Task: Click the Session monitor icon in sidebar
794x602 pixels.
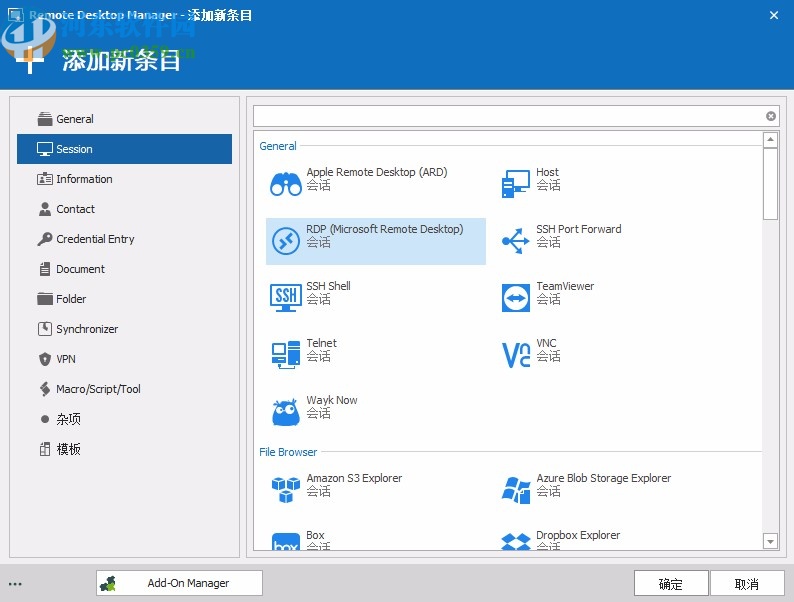Action: pyautogui.click(x=45, y=149)
